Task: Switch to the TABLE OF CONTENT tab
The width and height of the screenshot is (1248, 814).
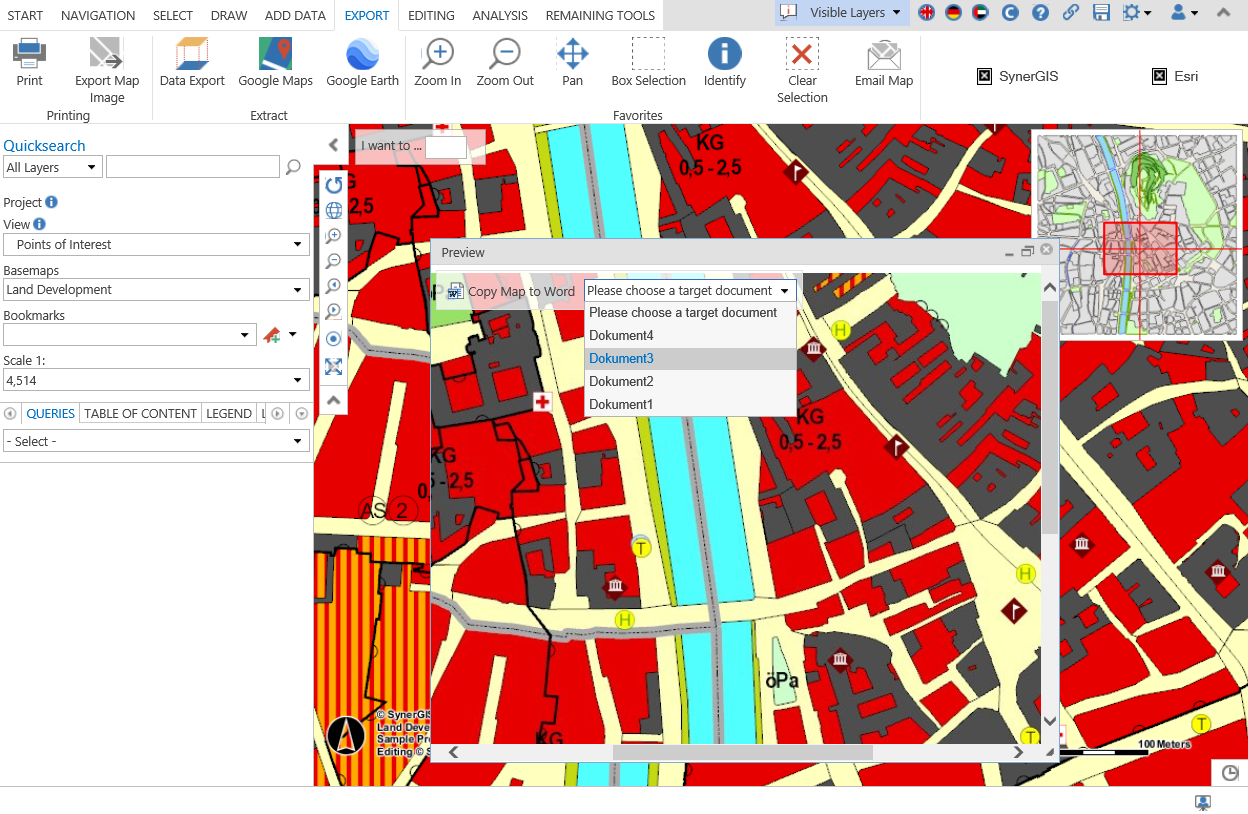Action: (140, 413)
